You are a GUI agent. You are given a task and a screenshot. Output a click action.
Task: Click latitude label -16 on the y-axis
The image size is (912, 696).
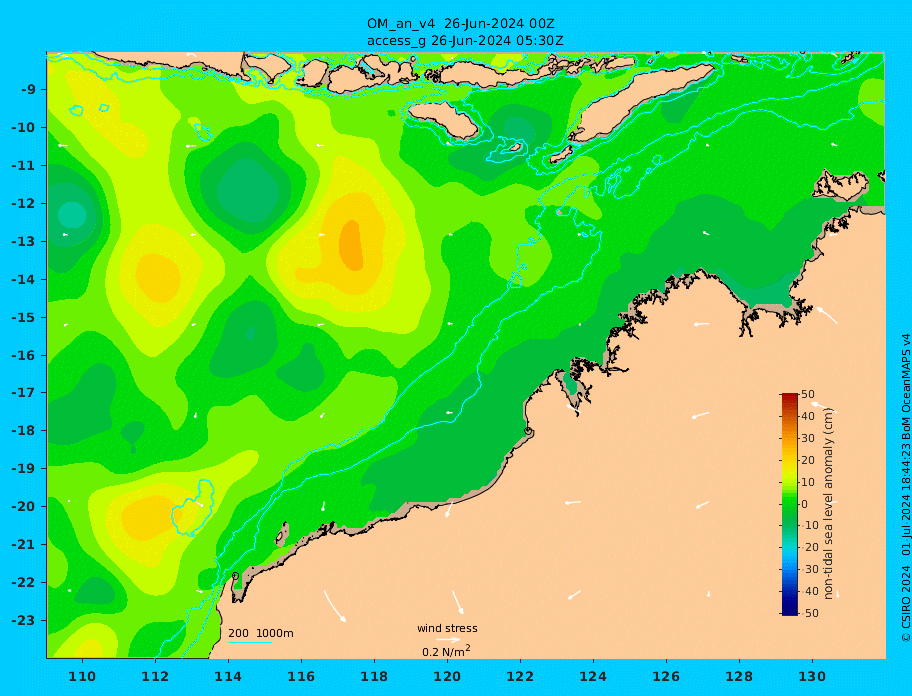(24, 355)
